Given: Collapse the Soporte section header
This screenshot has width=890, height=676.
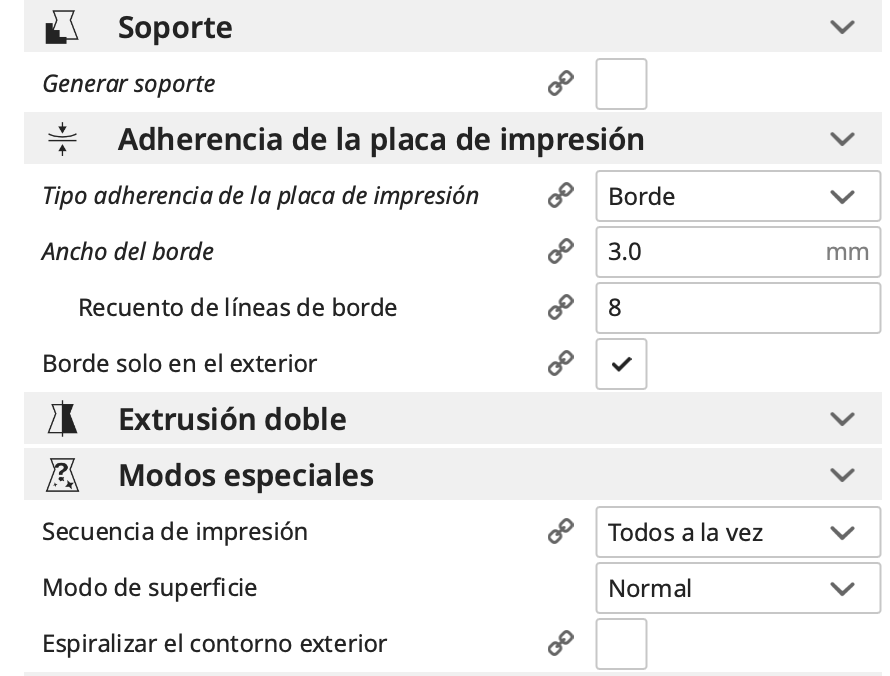Looking at the screenshot, I should coord(843,27).
